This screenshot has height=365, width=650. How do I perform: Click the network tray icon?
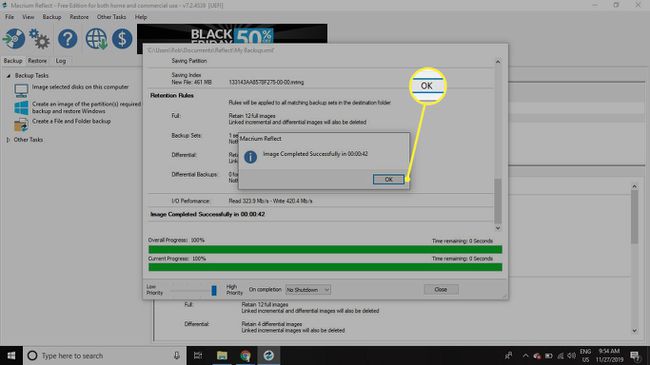click(560, 356)
